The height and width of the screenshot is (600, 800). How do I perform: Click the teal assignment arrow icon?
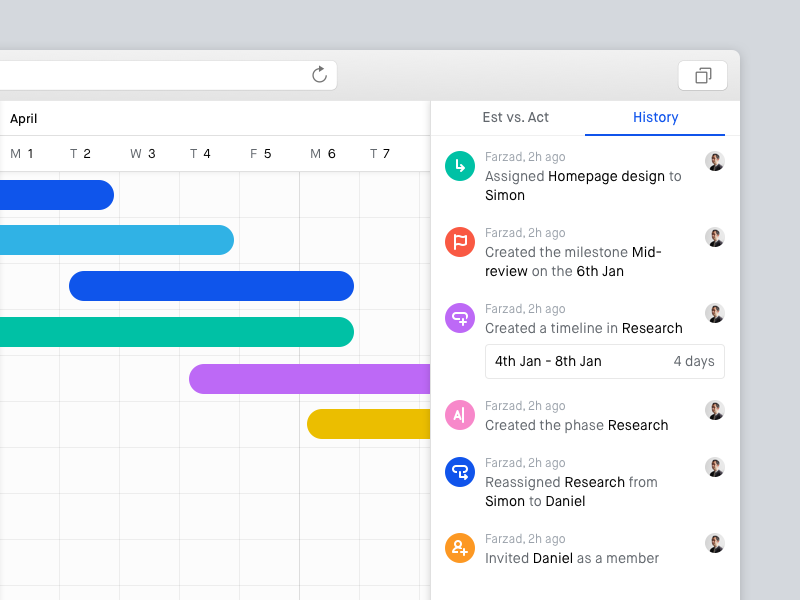pos(460,166)
